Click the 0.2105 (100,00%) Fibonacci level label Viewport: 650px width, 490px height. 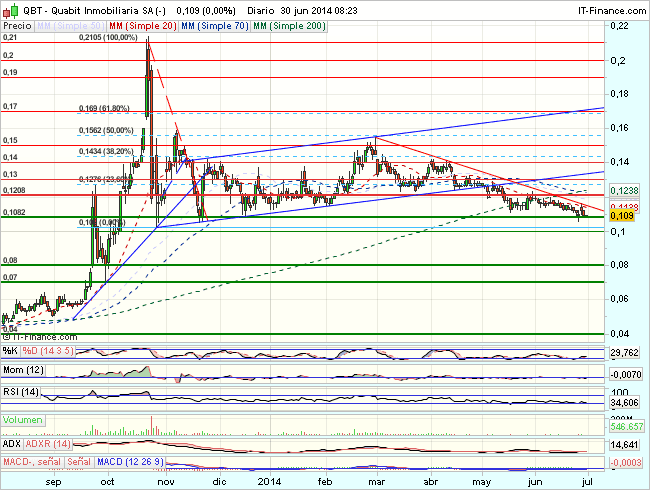point(107,37)
